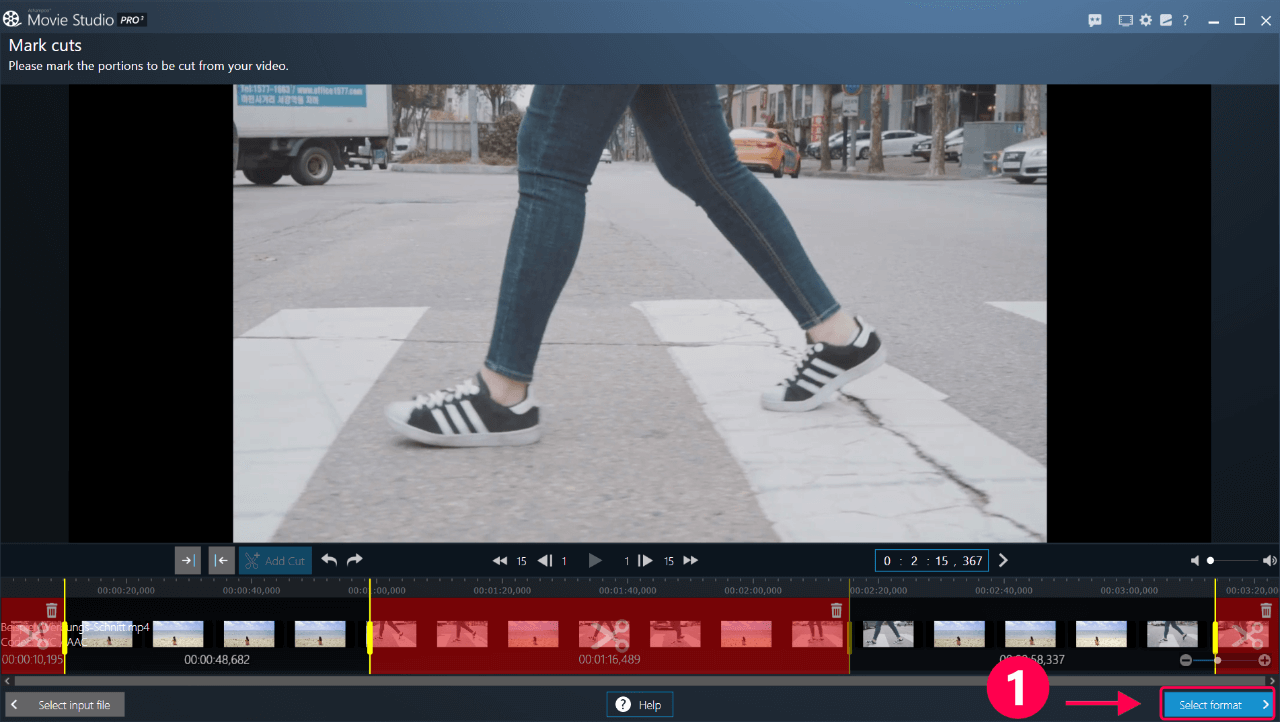The width and height of the screenshot is (1280, 722).
Task: Click the set cut start marker icon
Action: [188, 561]
